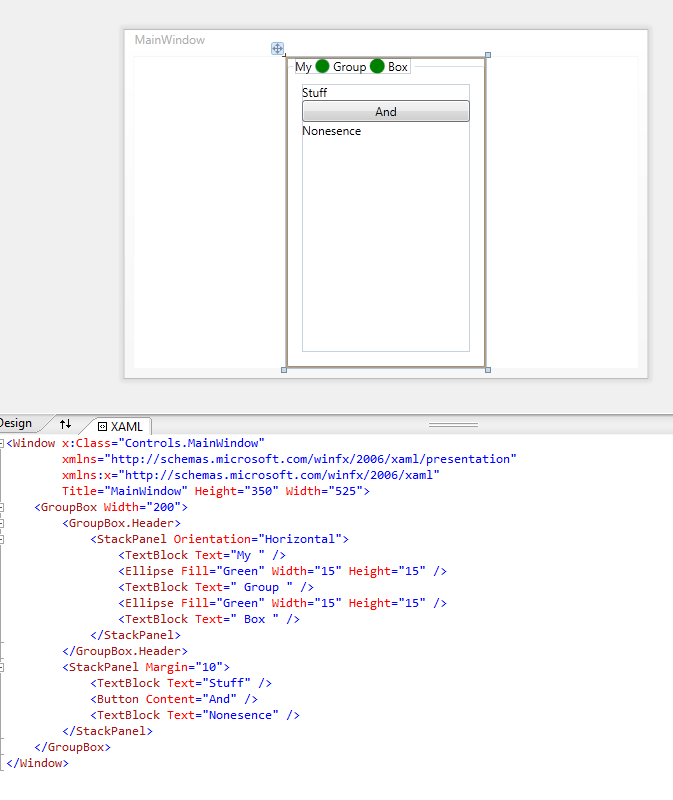The height and width of the screenshot is (800, 673).
Task: Place cursor on the Button Content="And" code line
Action: (175, 699)
